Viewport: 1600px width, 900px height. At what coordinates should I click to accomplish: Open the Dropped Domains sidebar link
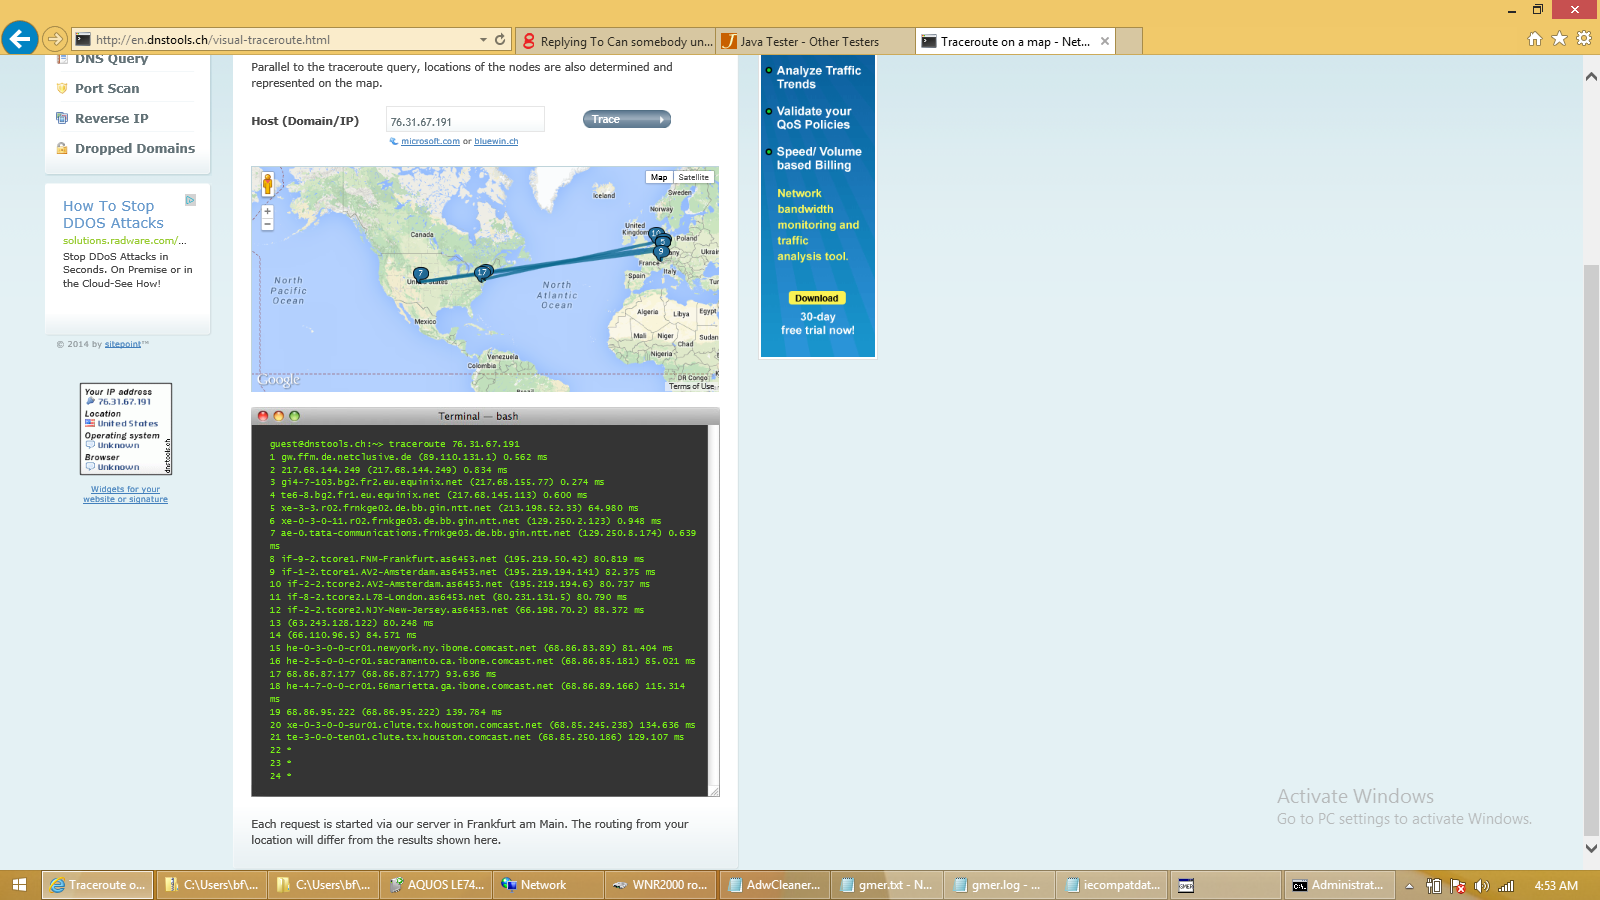135,148
